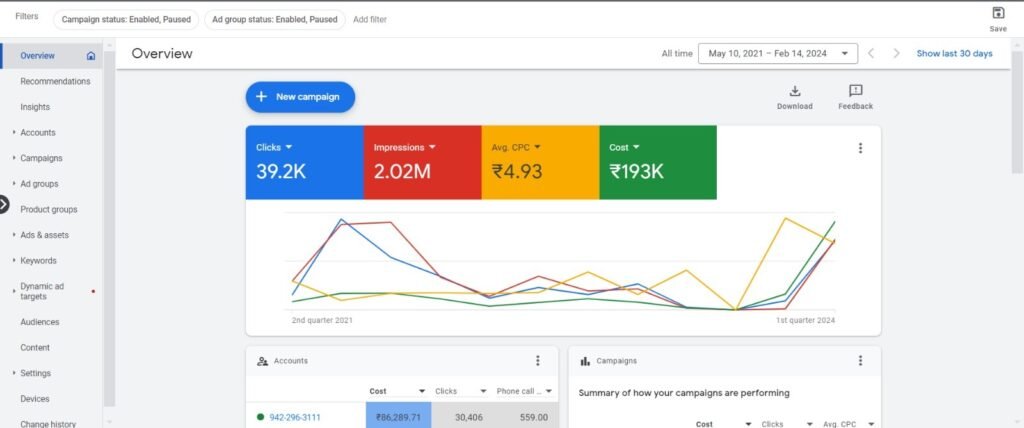
Task: Open the Clicks metric dropdown
Action: (289, 148)
